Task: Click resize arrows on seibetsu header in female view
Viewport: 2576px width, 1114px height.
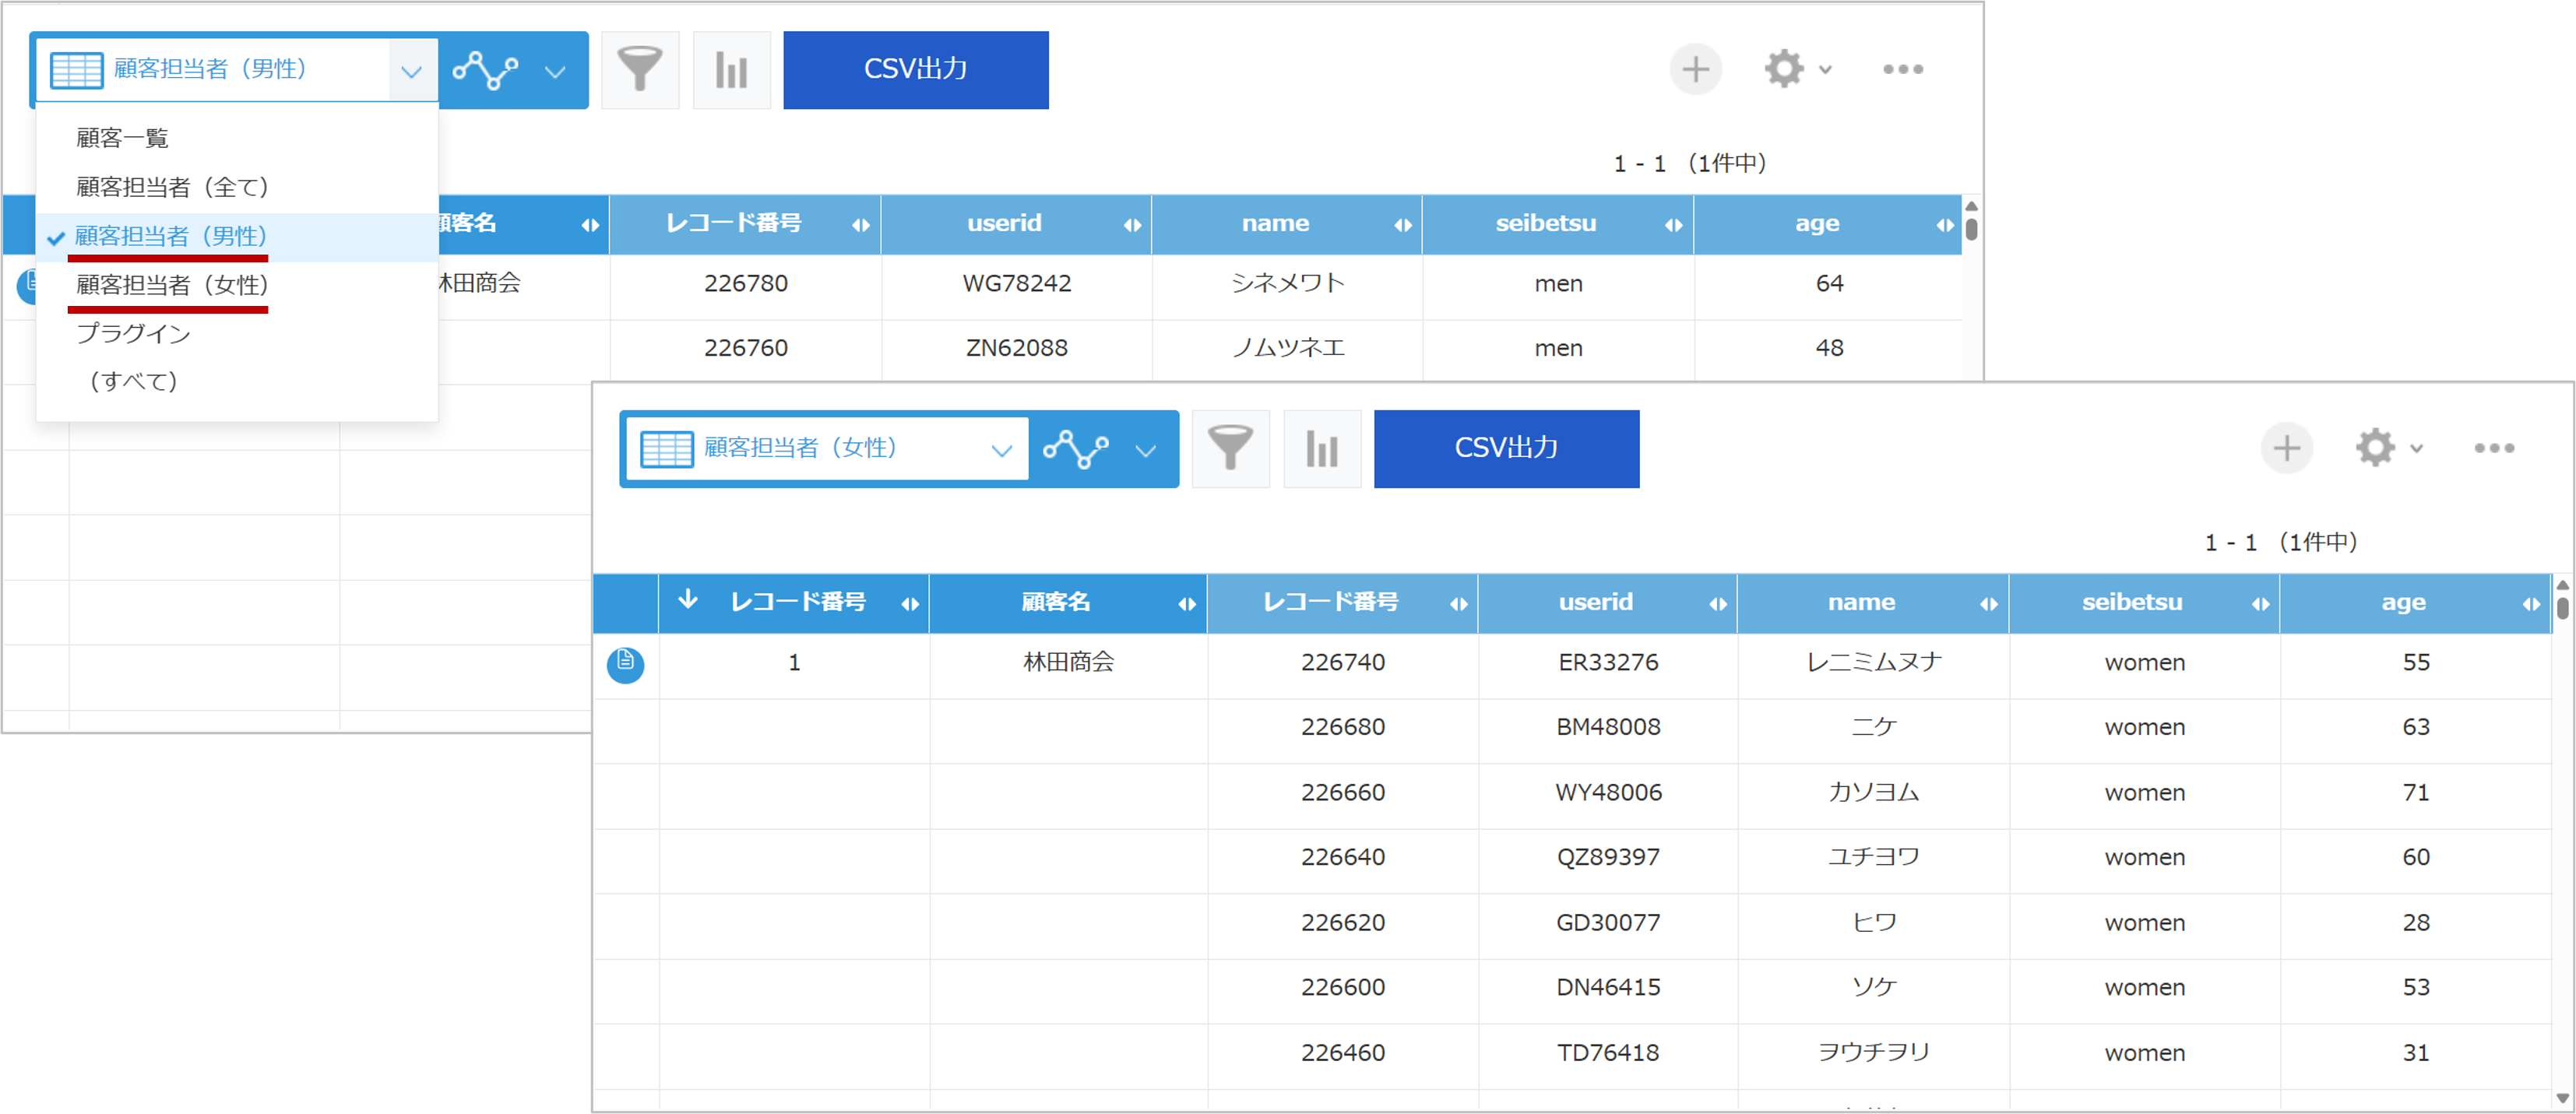Action: click(x=2260, y=604)
